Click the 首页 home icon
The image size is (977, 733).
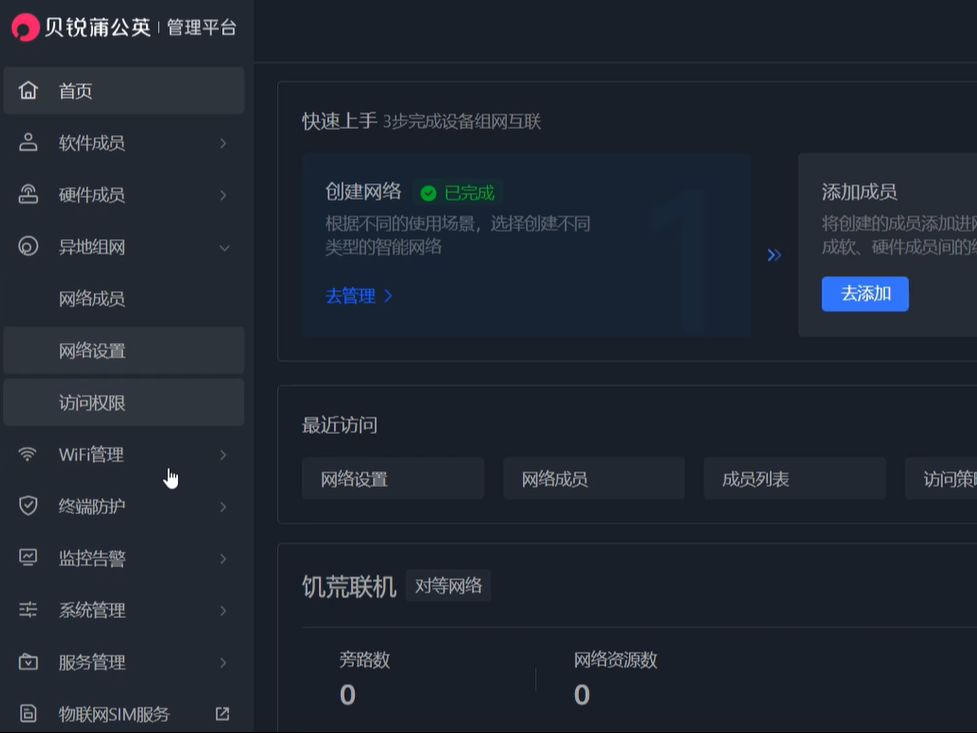28,90
